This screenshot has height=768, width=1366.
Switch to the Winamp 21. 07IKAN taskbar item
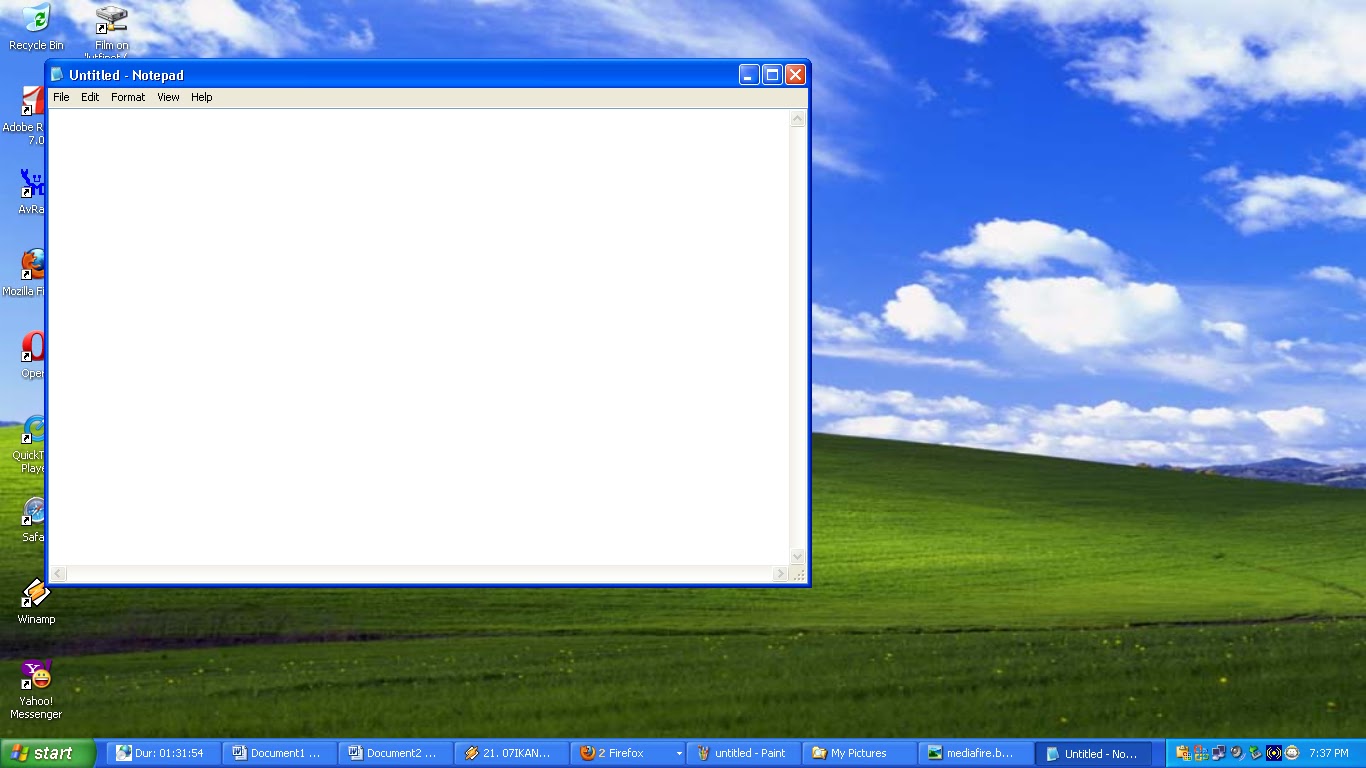click(x=511, y=753)
